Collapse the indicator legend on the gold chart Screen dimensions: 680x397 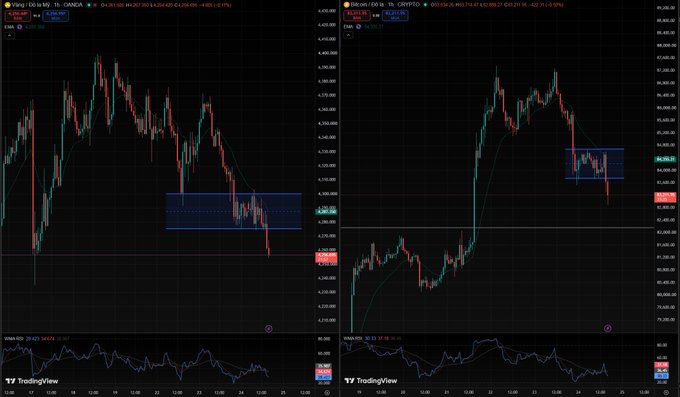(9, 35)
